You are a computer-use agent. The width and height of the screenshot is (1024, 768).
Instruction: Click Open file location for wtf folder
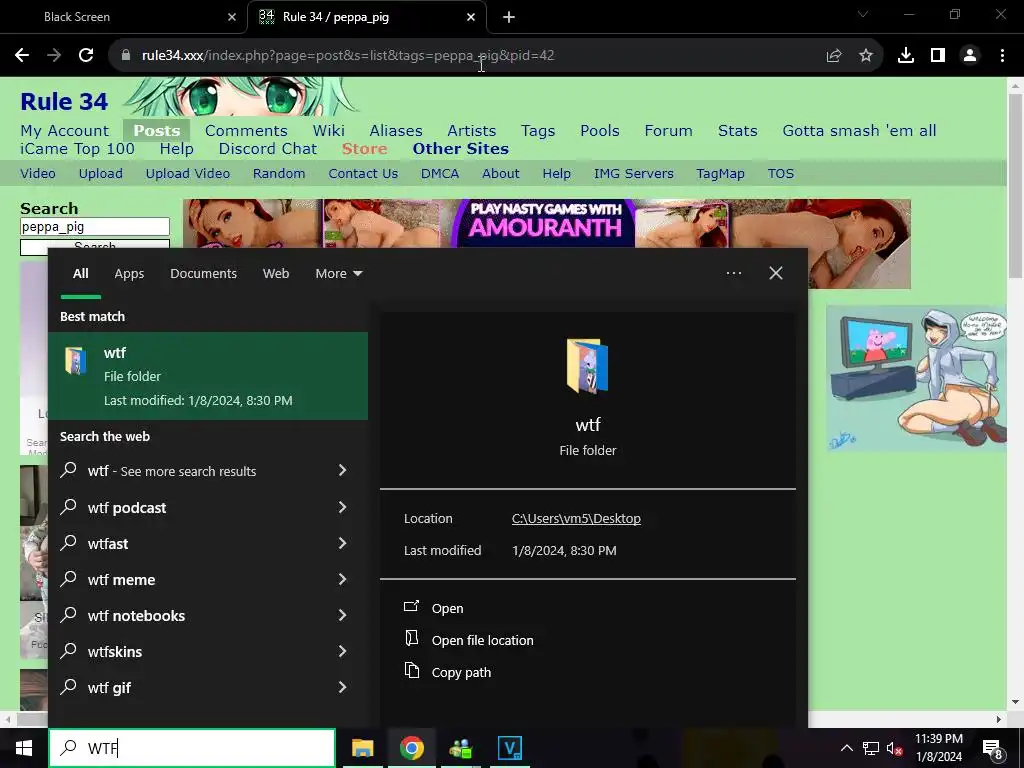point(483,640)
